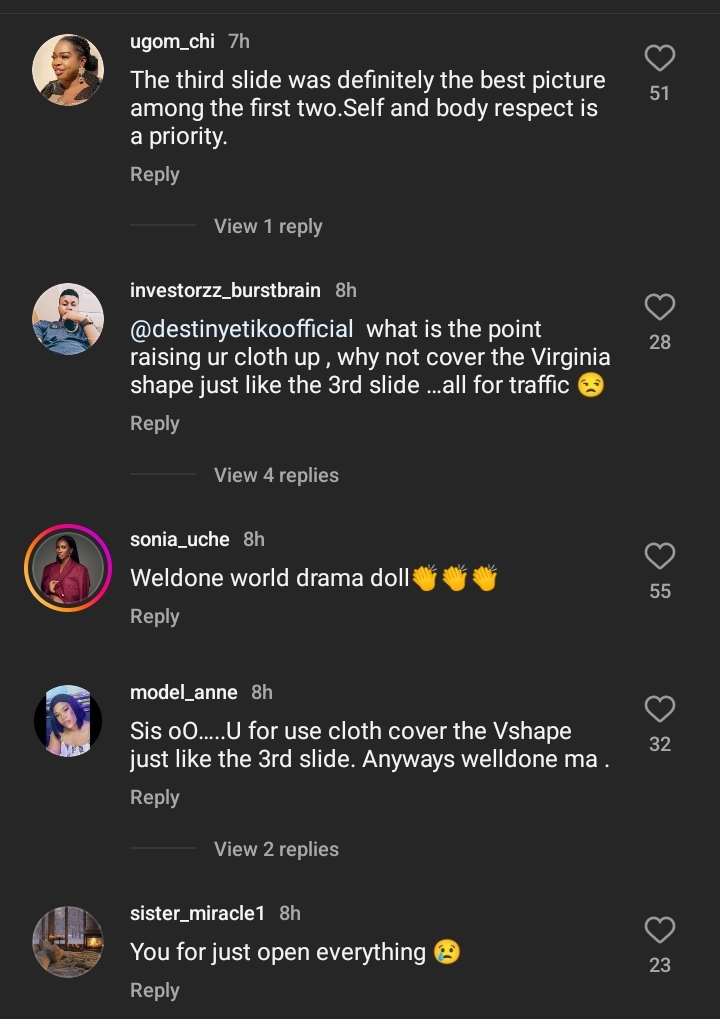Open the sonia_uche username link

point(180,539)
